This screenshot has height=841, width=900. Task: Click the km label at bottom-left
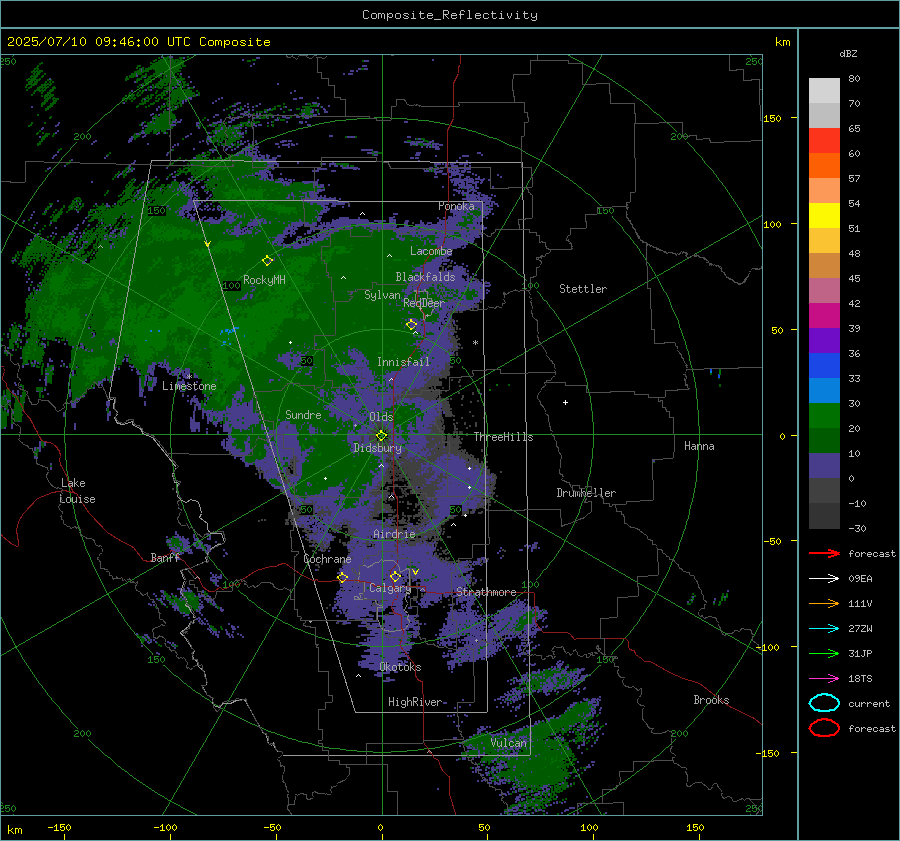(14, 830)
